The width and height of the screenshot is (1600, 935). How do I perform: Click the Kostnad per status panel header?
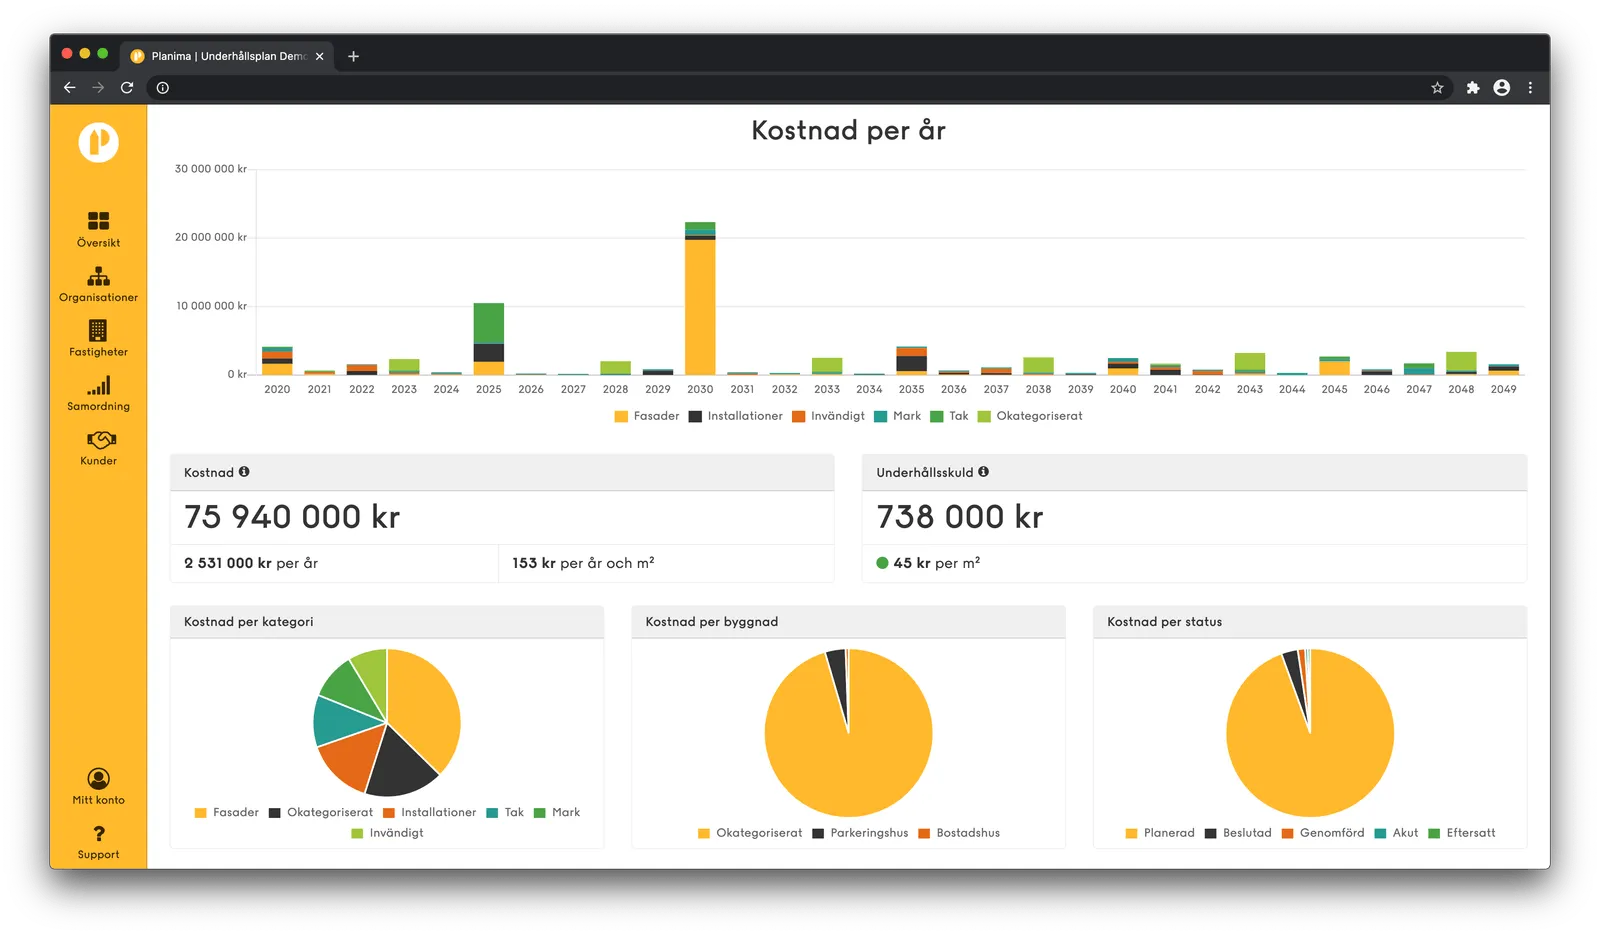(x=1310, y=622)
